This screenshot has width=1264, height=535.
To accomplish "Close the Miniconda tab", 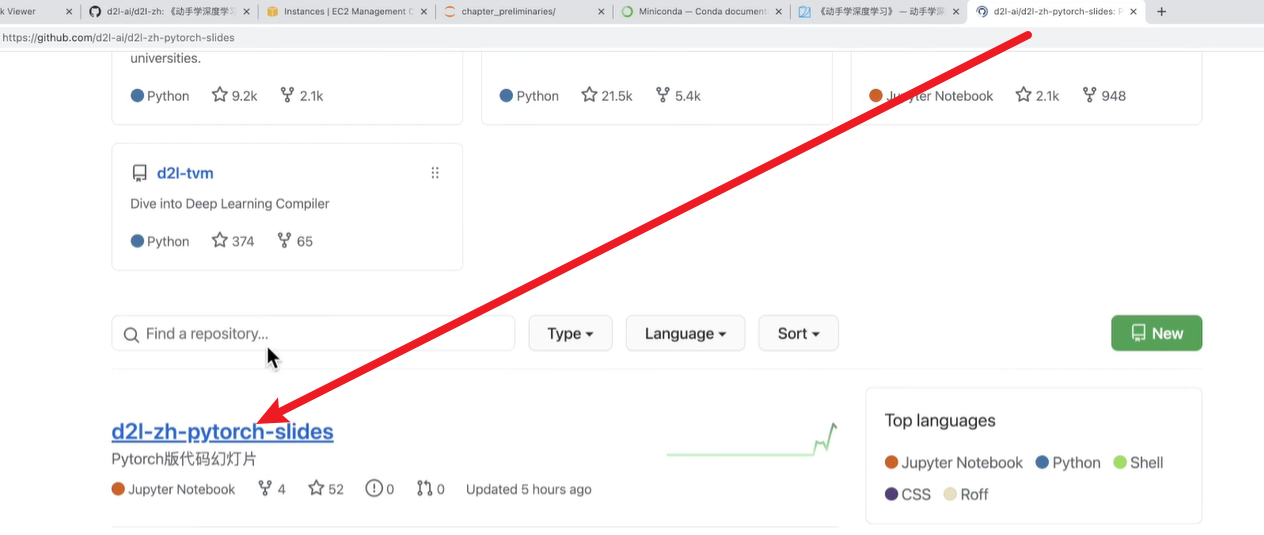I will click(779, 12).
